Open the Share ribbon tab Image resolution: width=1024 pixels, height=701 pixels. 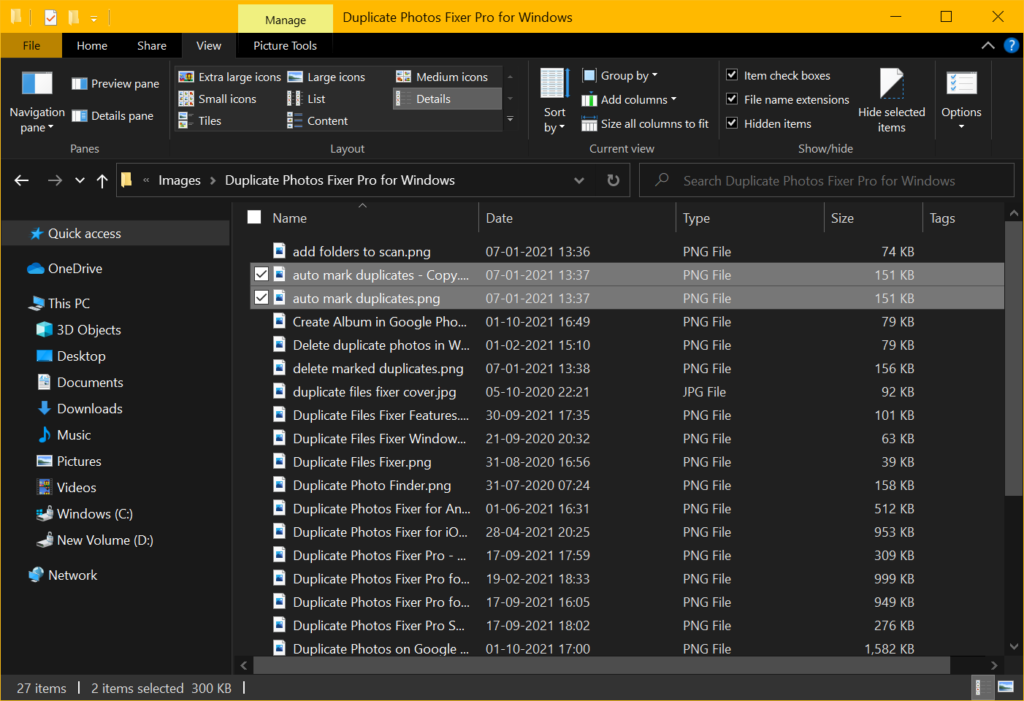click(152, 46)
